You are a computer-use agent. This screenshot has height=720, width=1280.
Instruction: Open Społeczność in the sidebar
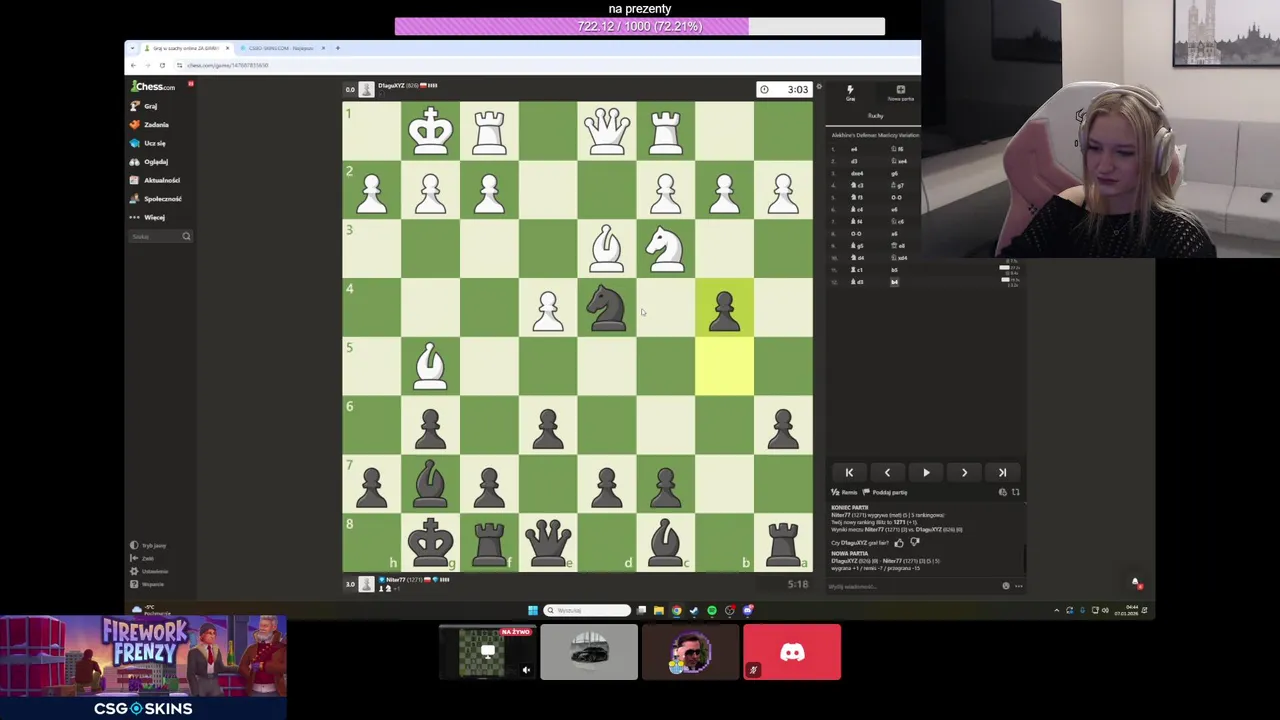pos(156,199)
